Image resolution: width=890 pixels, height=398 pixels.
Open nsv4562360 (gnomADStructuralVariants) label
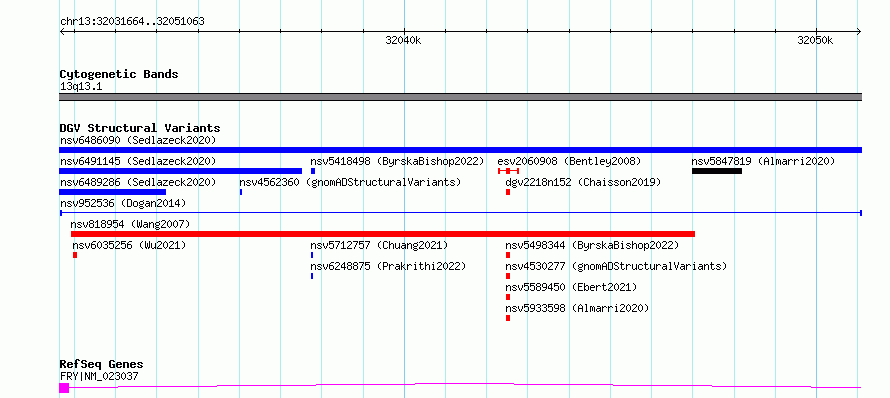[x=350, y=182]
